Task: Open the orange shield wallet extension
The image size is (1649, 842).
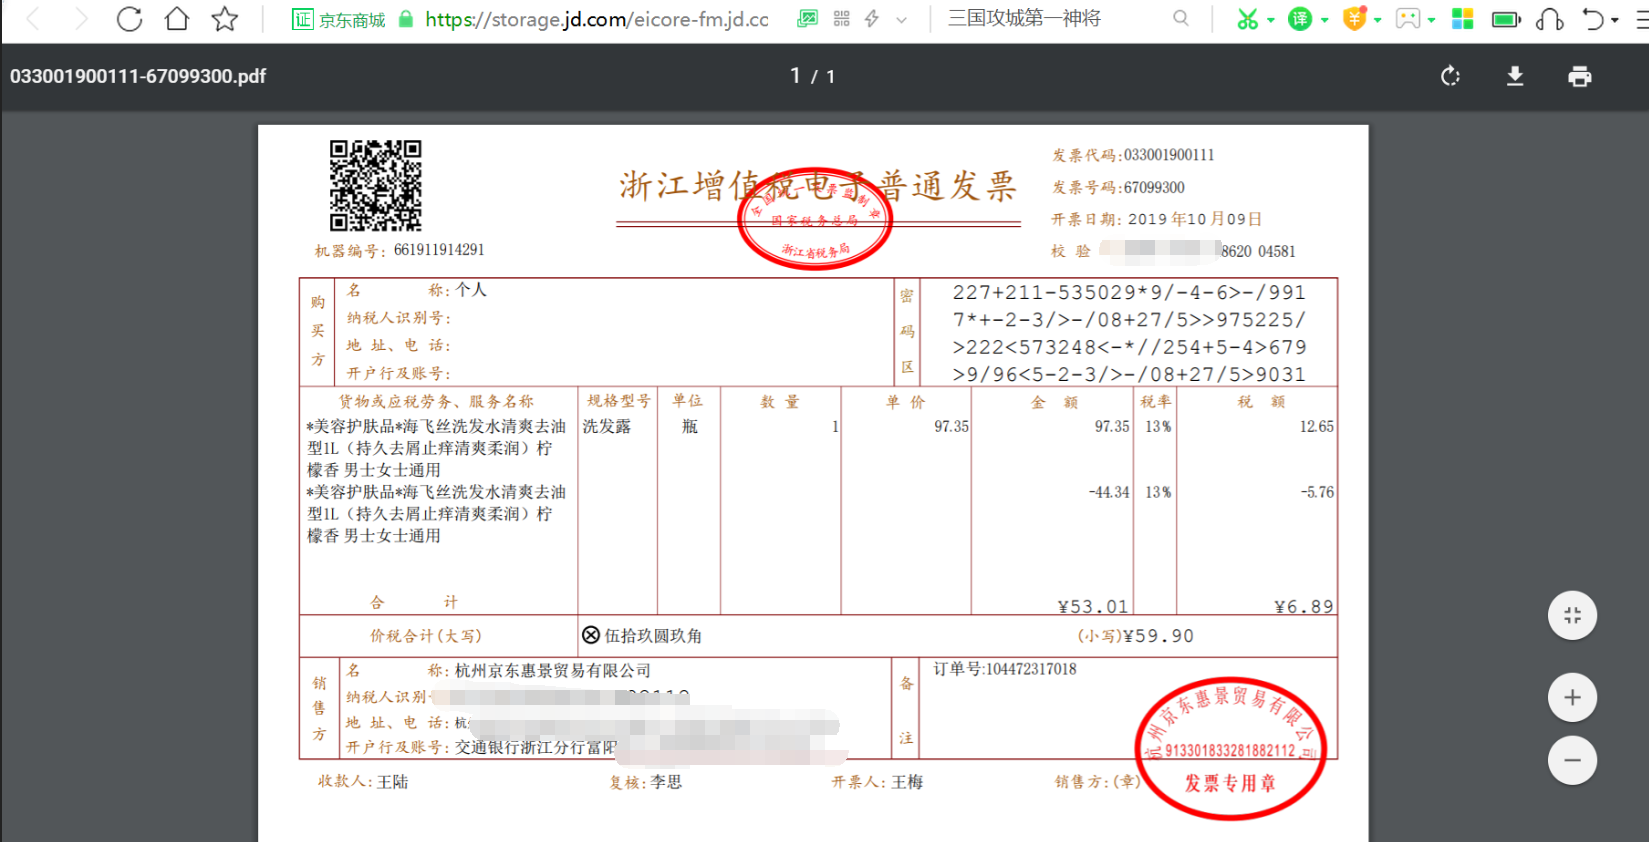Action: click(x=1354, y=19)
